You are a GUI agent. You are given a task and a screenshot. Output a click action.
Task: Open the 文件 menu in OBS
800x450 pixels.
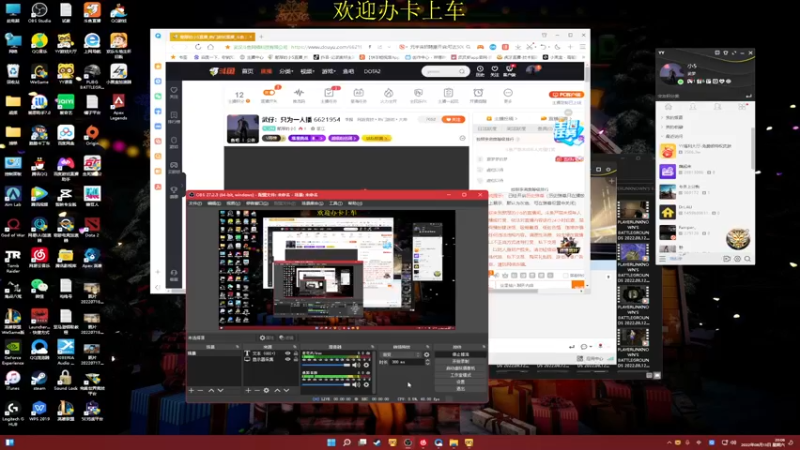[x=195, y=203]
